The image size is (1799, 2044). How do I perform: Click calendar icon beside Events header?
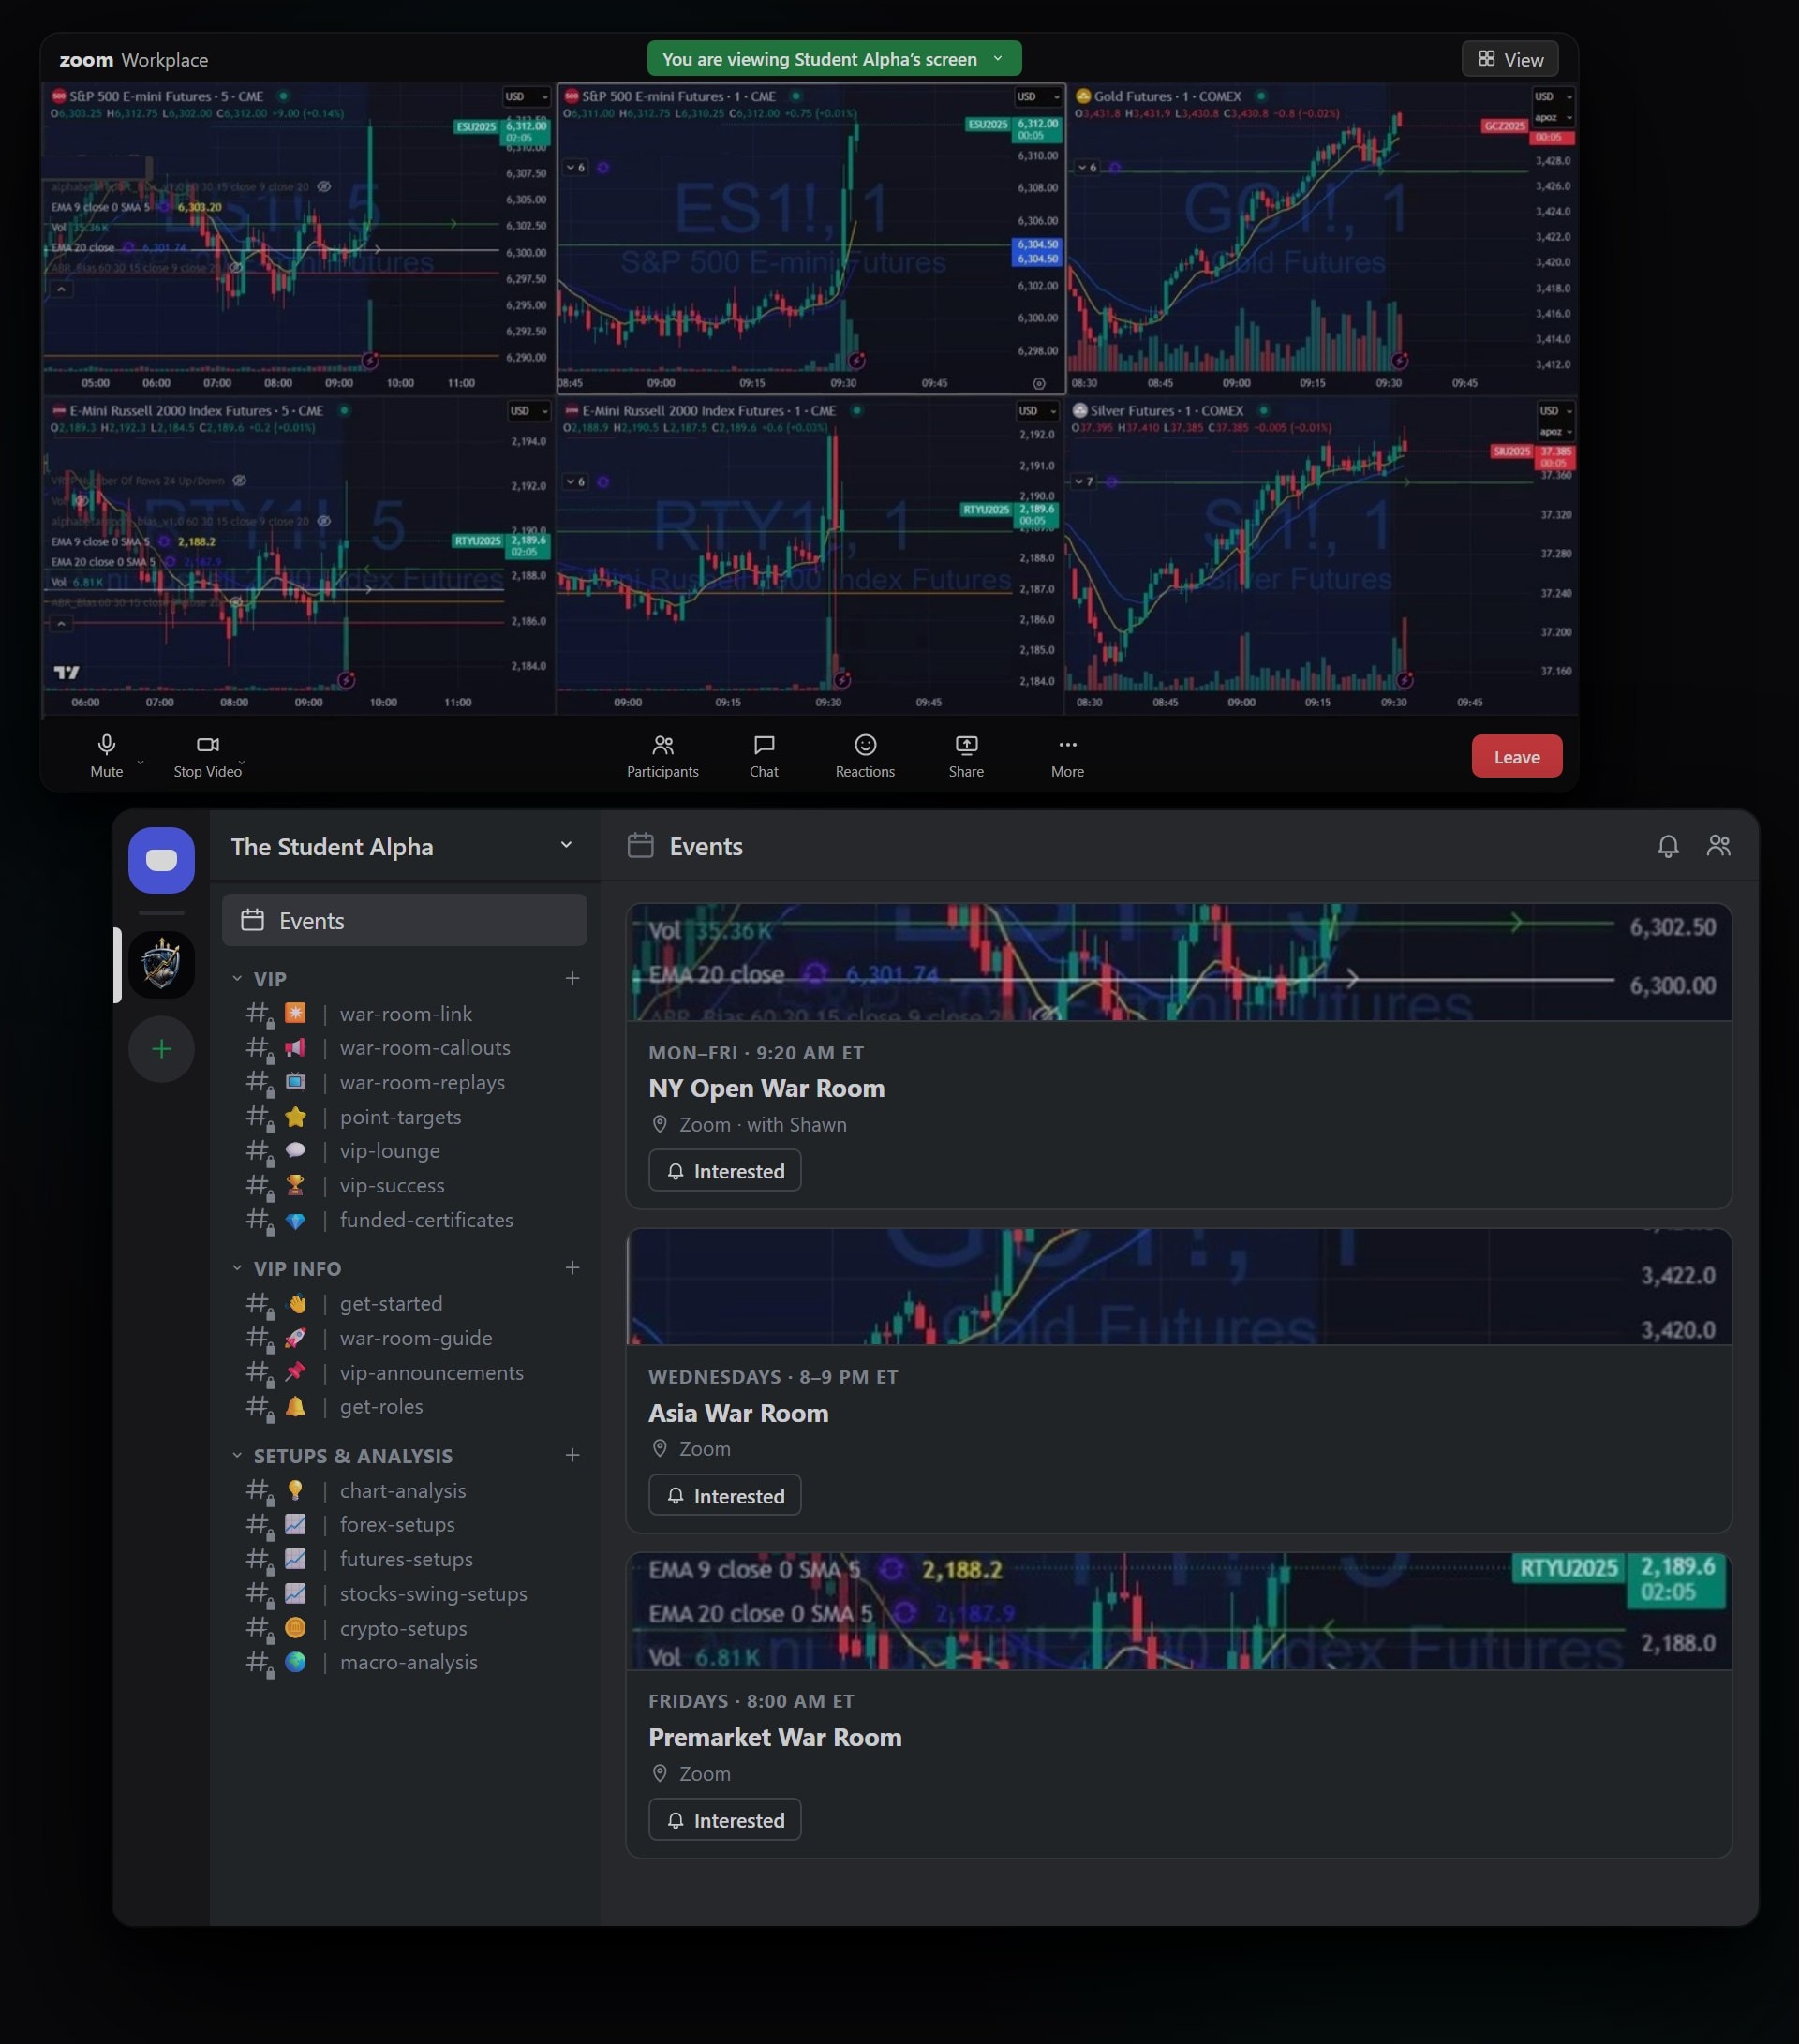point(640,846)
